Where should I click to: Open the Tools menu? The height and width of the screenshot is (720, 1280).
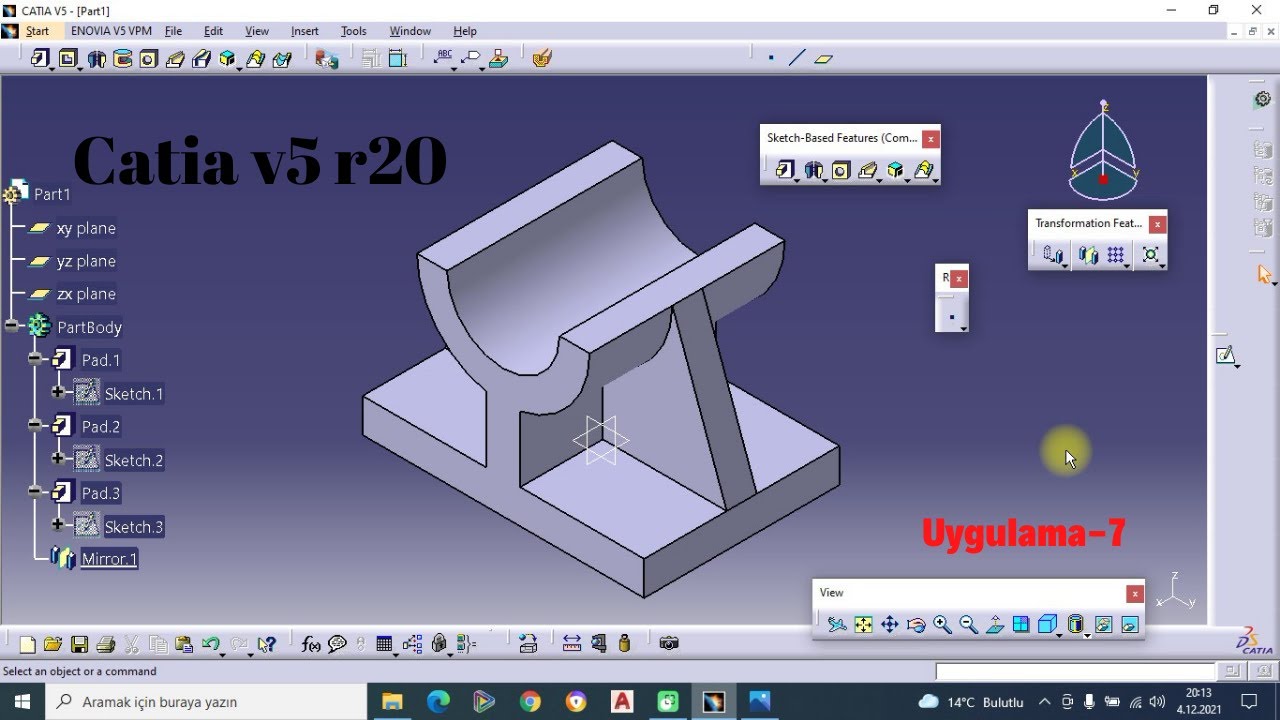tap(354, 31)
